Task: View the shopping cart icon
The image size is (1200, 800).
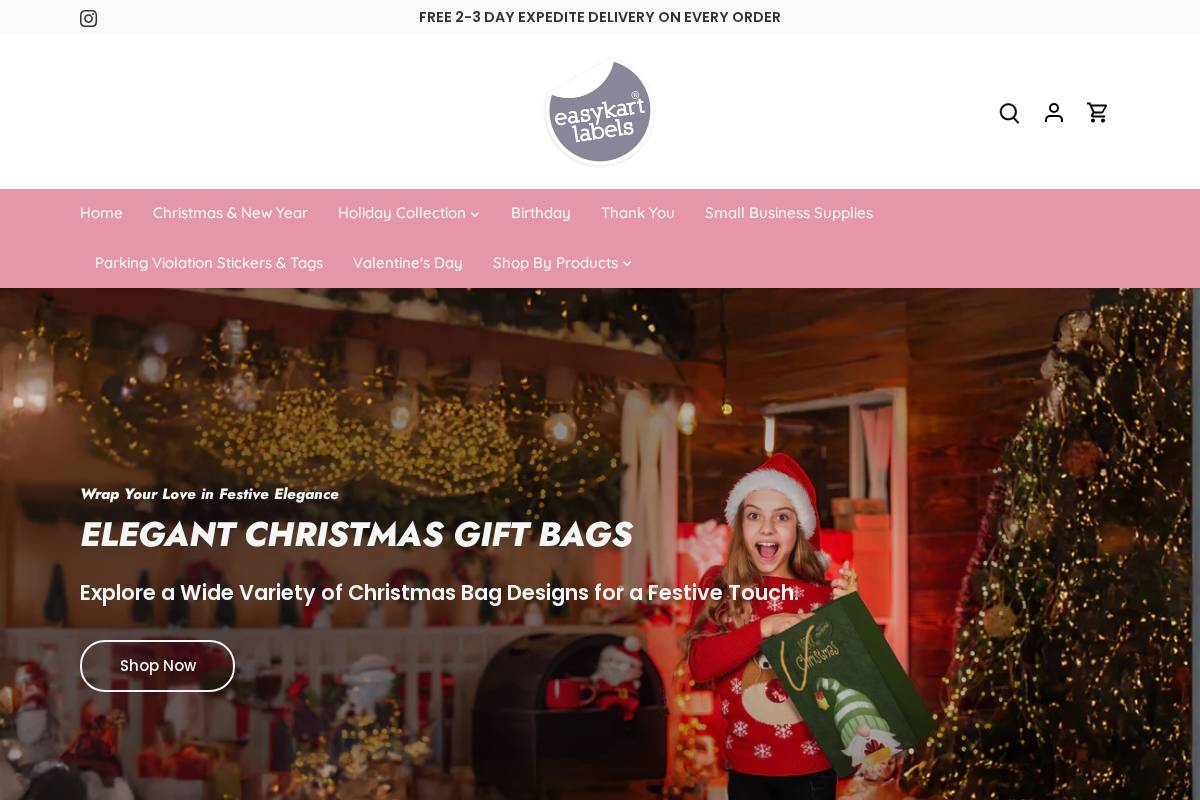Action: pos(1097,113)
